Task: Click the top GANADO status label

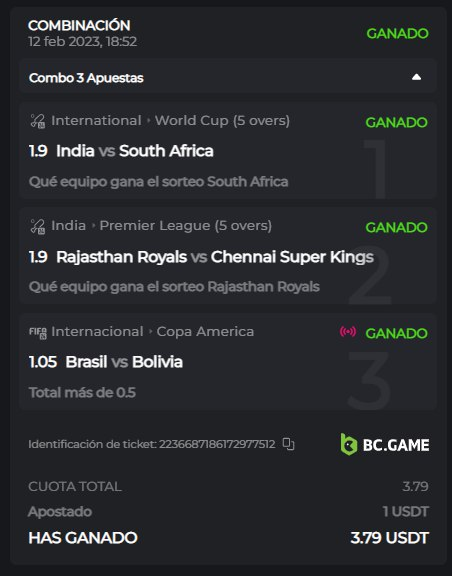Action: [x=397, y=33]
